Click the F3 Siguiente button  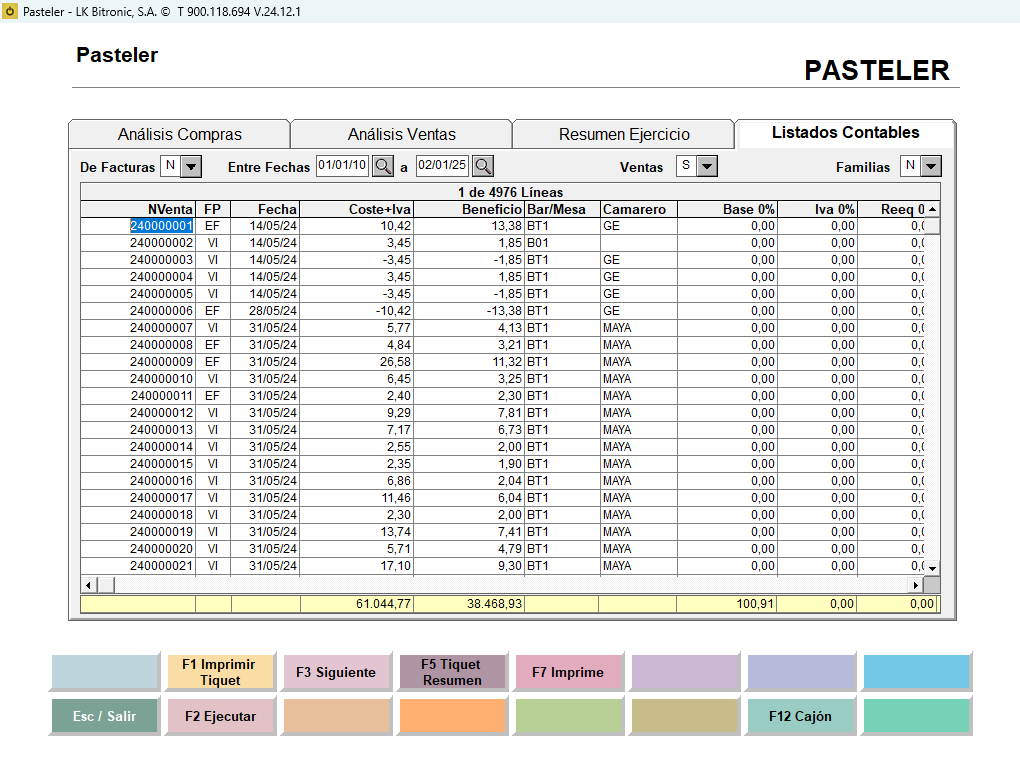tap(336, 672)
